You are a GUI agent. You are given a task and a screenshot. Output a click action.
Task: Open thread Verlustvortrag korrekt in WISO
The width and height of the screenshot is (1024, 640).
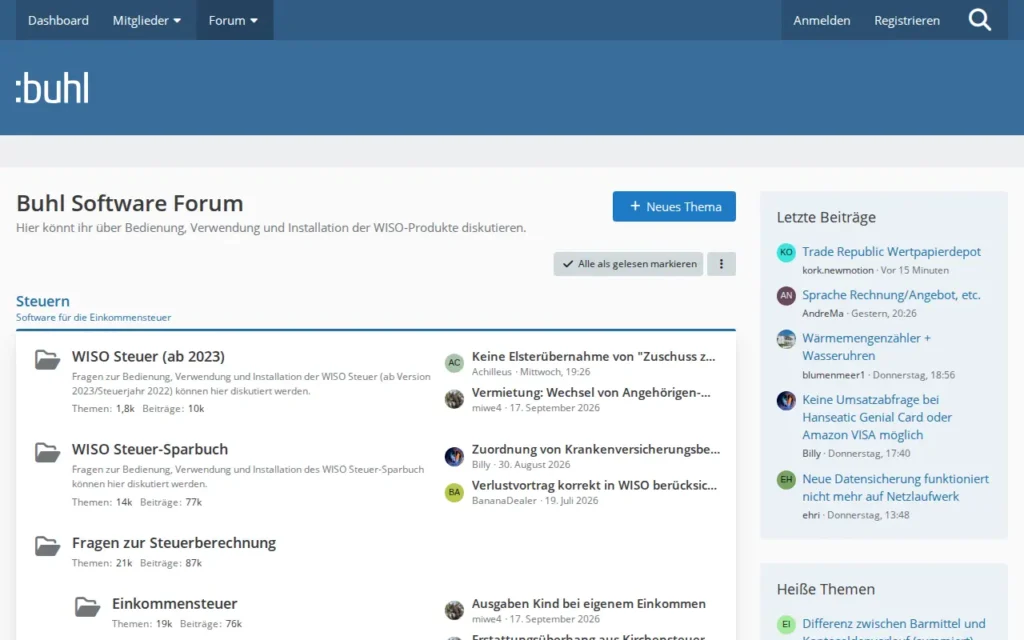[x=594, y=485]
